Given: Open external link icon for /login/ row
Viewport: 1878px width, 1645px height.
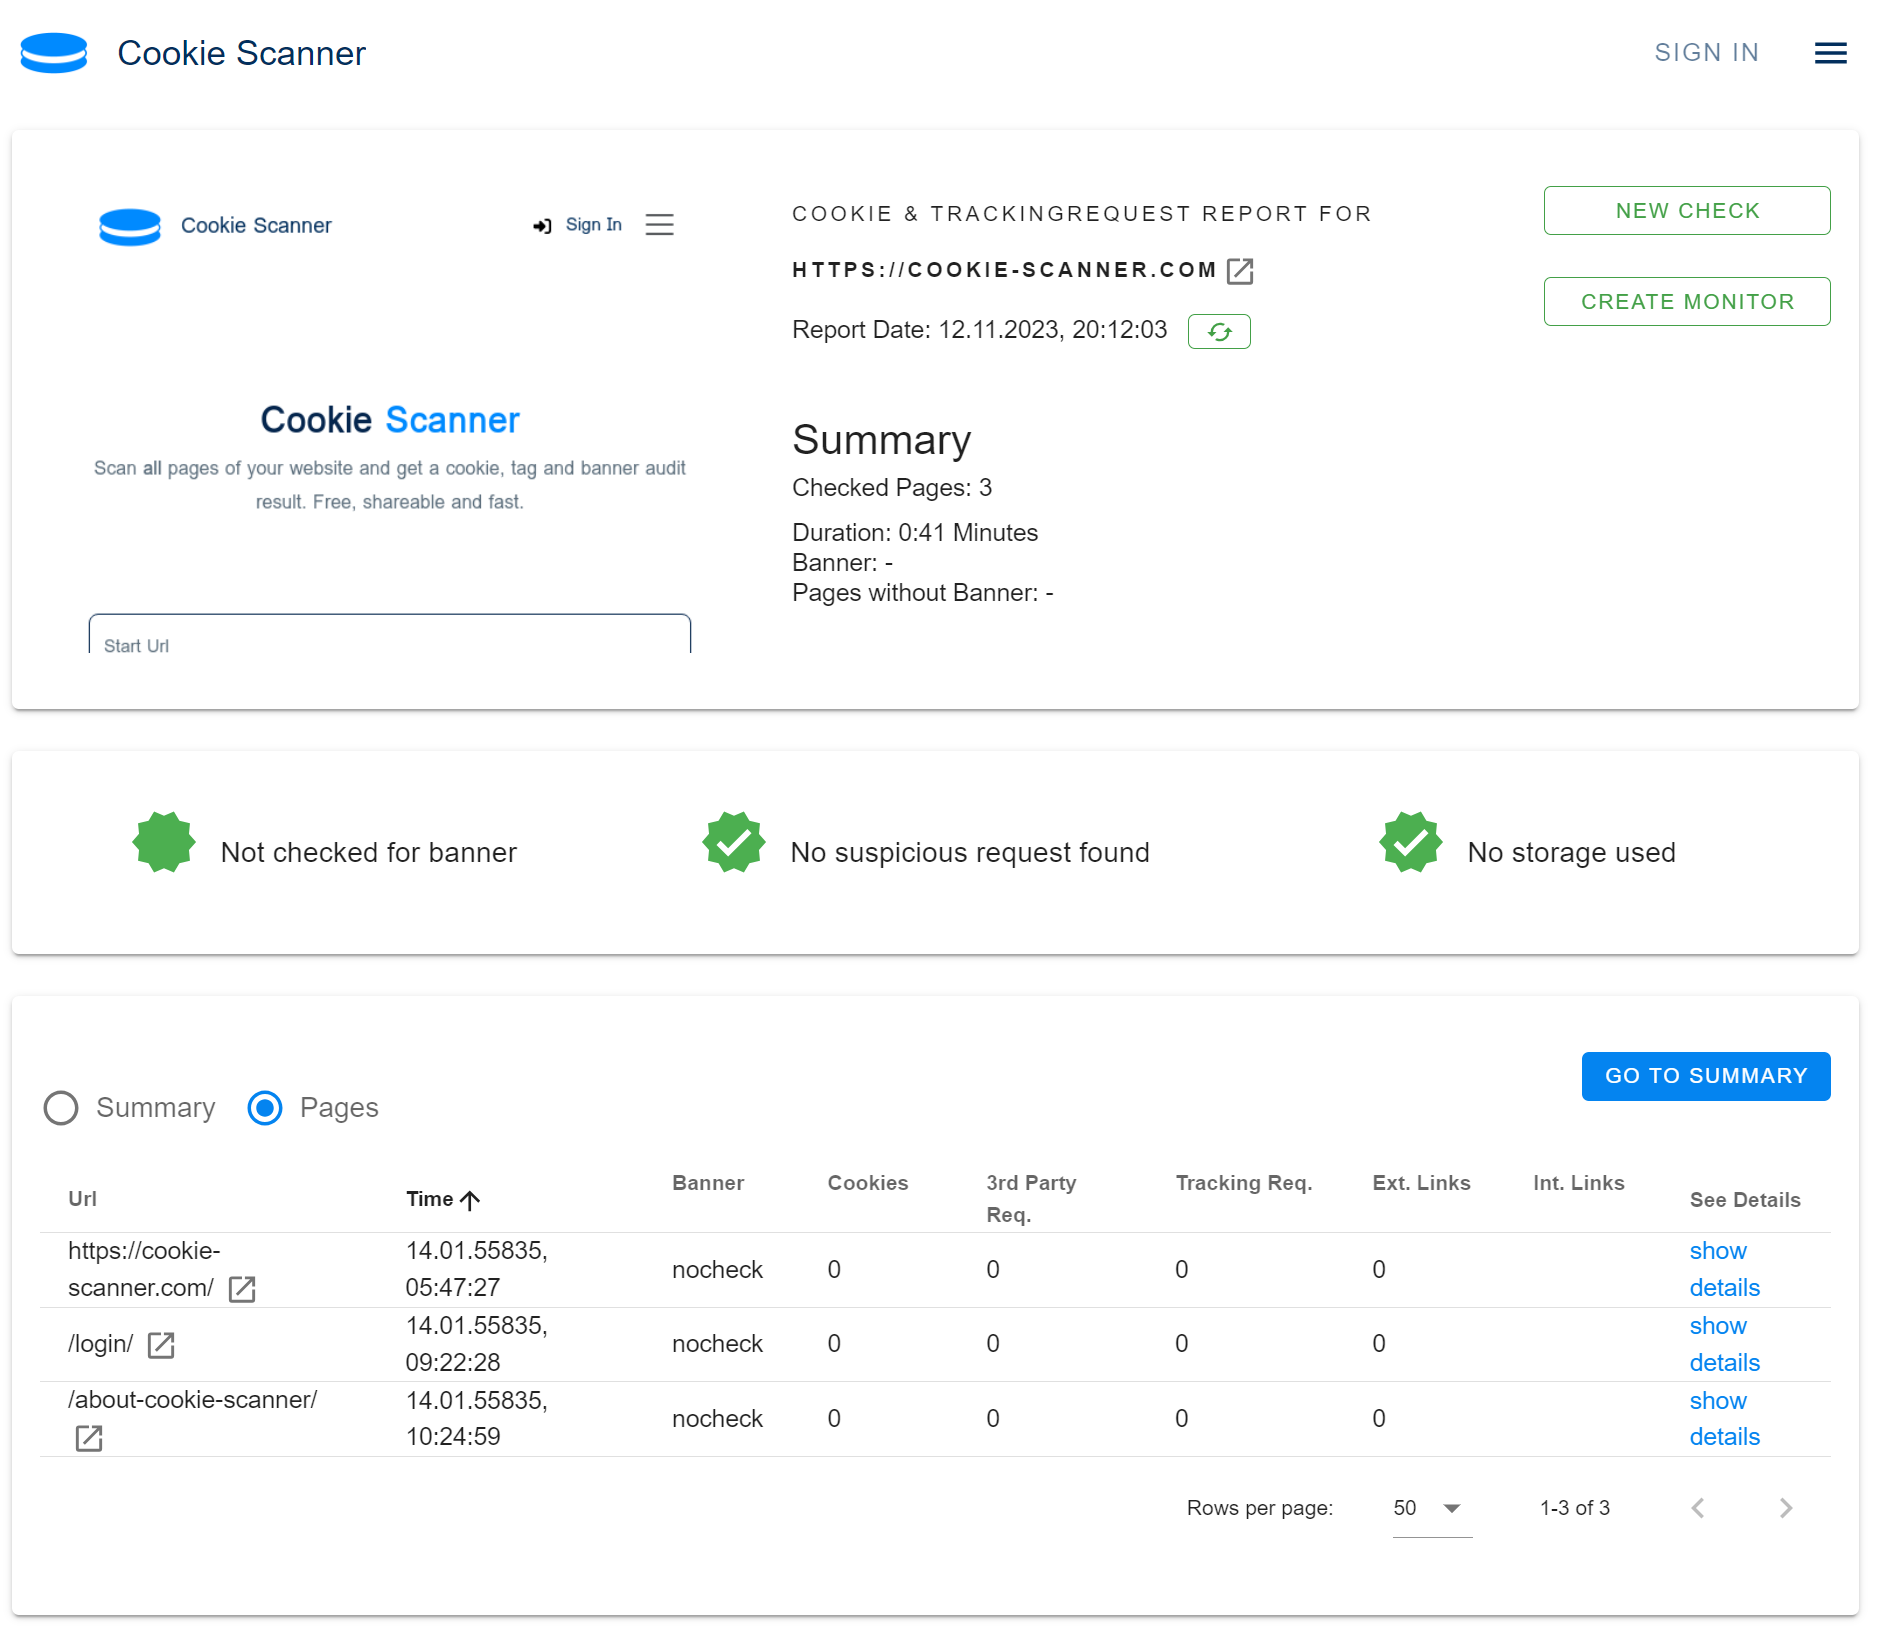Looking at the screenshot, I should click(x=161, y=1345).
